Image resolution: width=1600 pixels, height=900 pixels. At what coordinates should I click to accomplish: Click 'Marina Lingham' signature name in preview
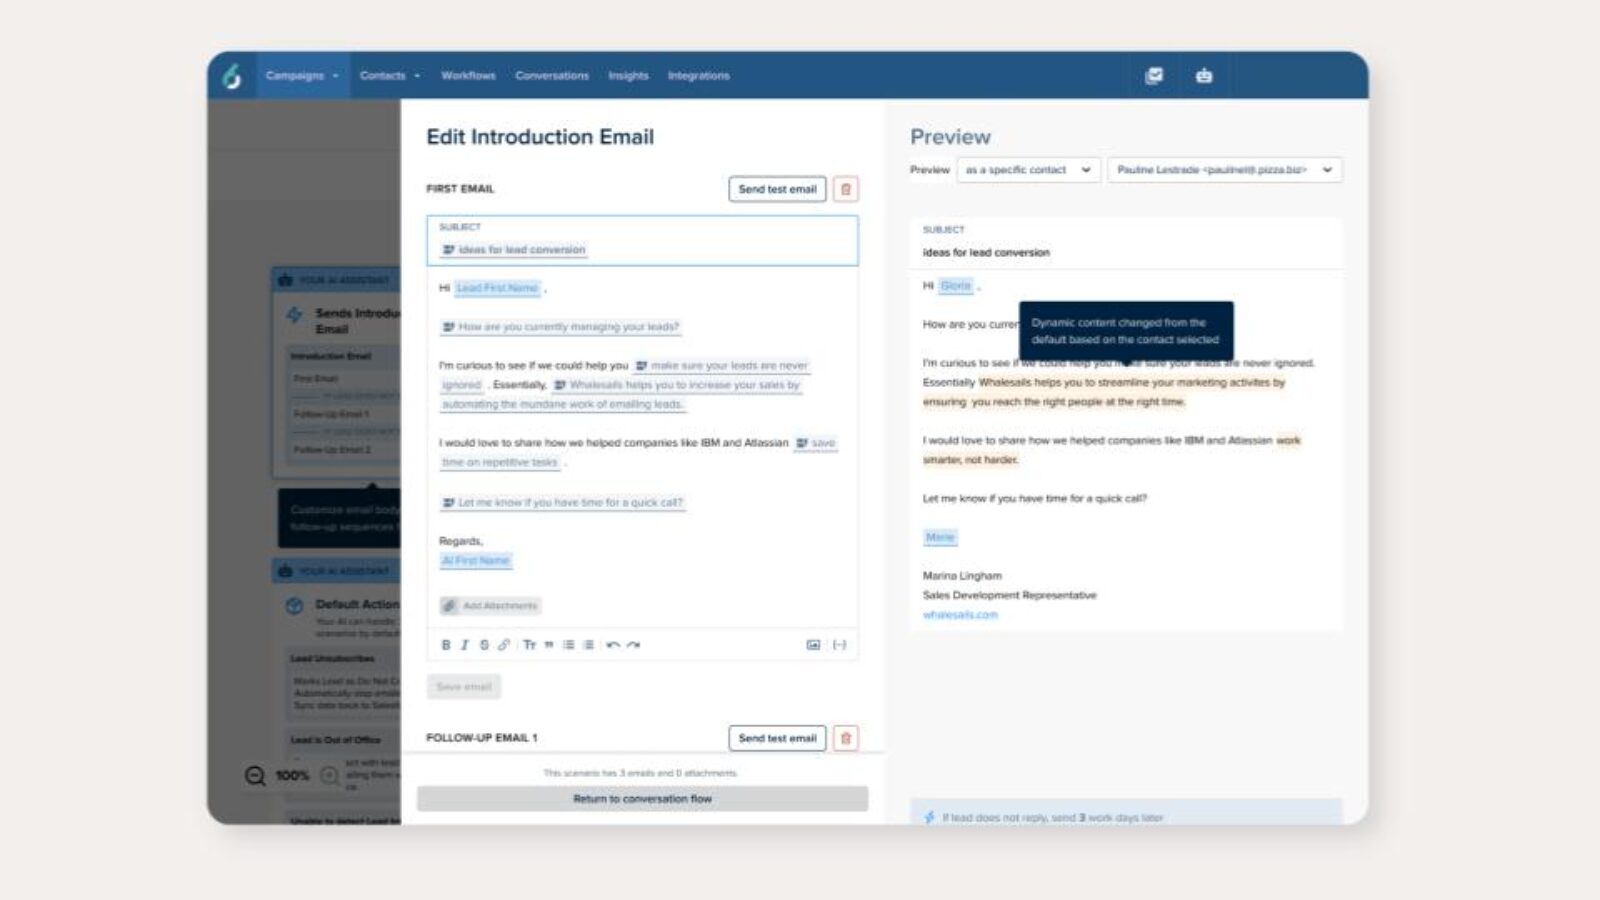tap(962, 576)
